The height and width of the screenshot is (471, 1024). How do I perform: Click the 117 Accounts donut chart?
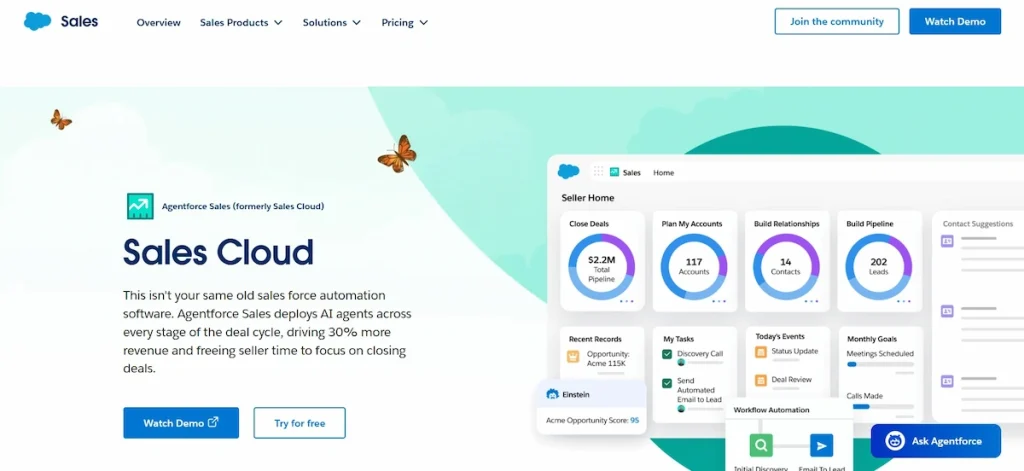pos(694,267)
